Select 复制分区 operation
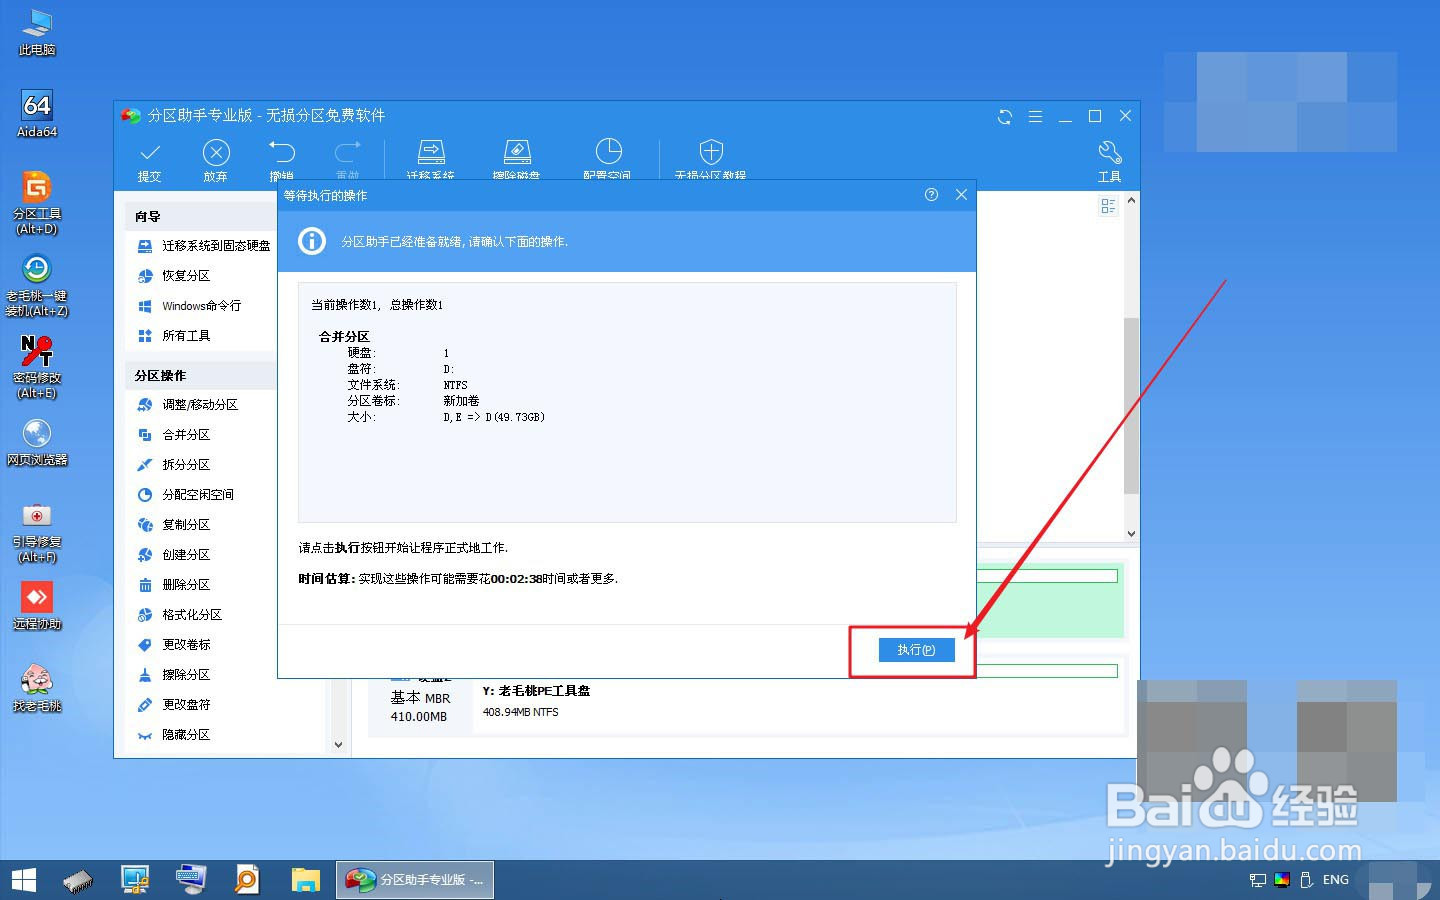The image size is (1440, 900). pos(173,524)
